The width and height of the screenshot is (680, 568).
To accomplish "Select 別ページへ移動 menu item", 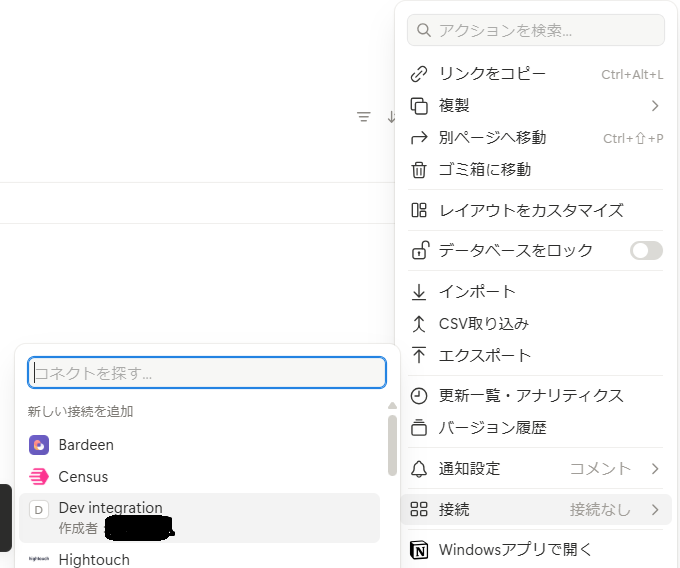I will [492, 138].
